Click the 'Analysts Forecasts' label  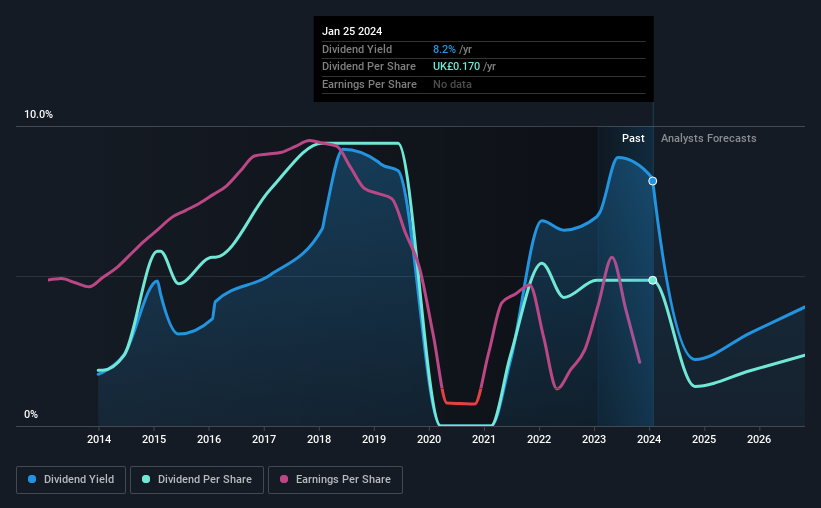708,138
